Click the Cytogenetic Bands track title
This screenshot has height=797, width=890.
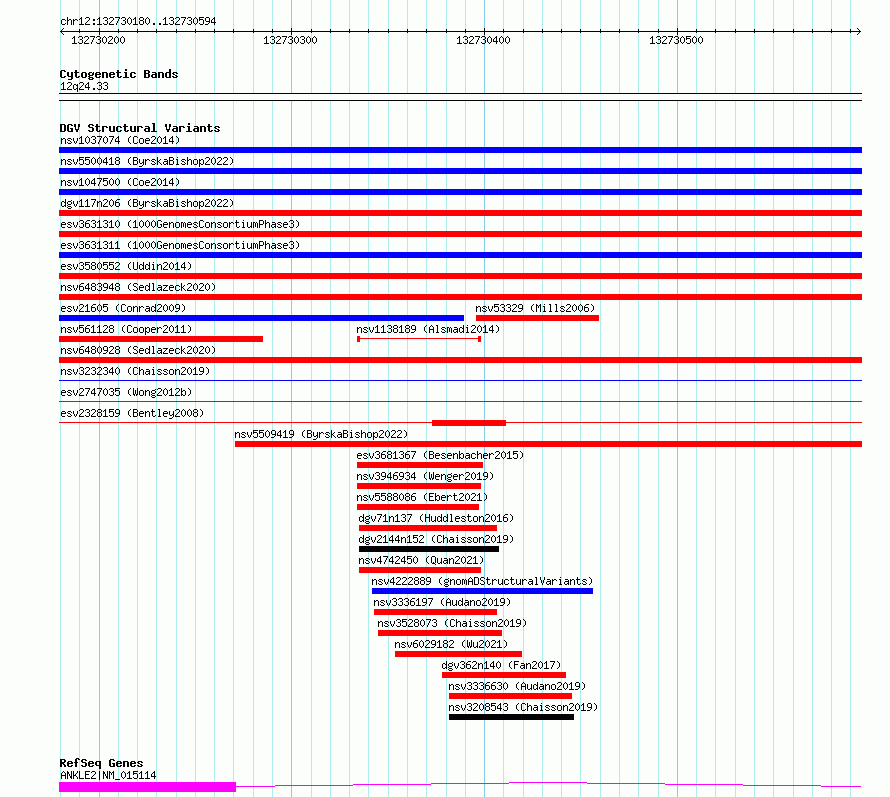[119, 74]
